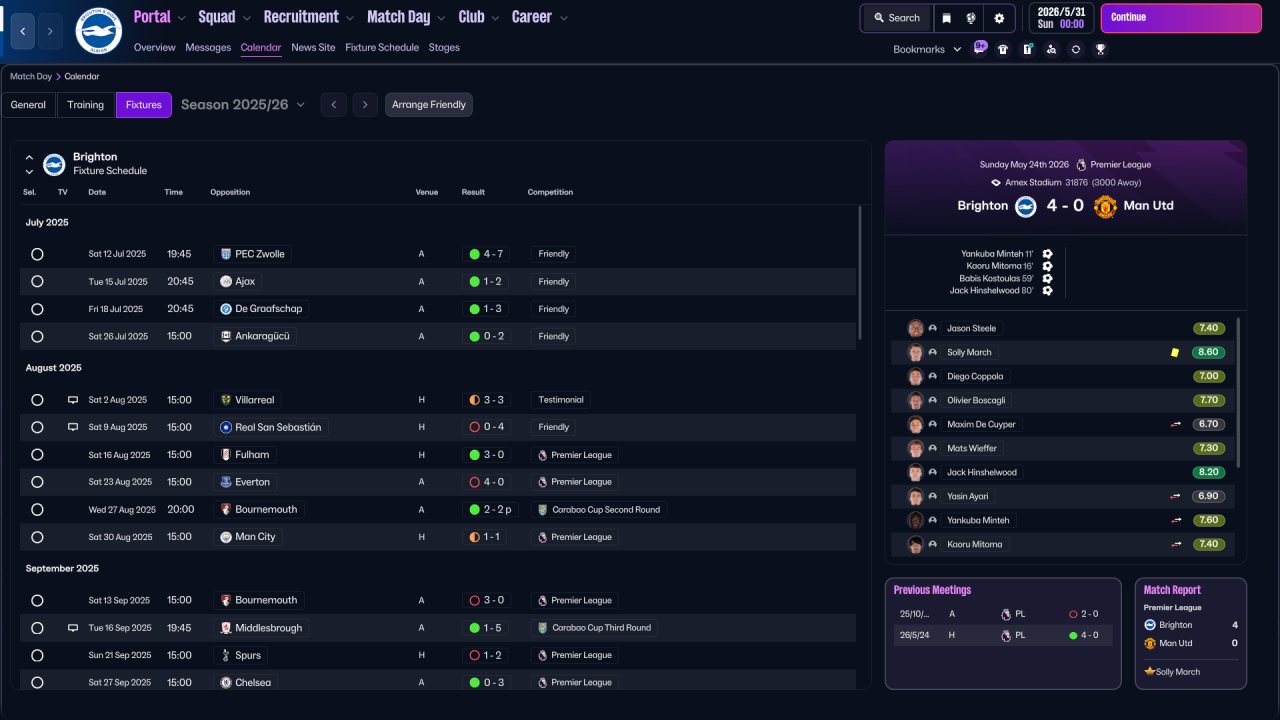Open the Bookmarks dropdown
1280x720 pixels.
(927, 49)
